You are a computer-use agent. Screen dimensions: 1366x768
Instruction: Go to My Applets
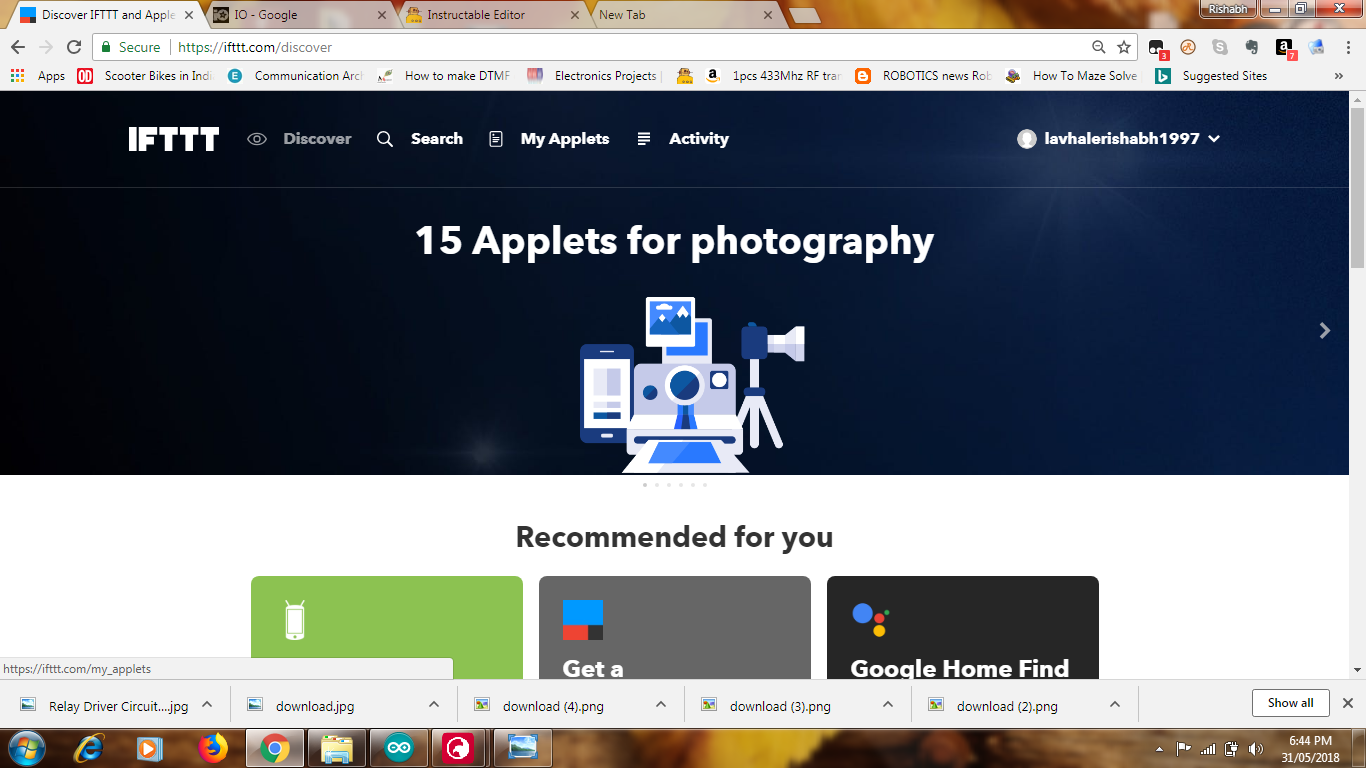[549, 139]
